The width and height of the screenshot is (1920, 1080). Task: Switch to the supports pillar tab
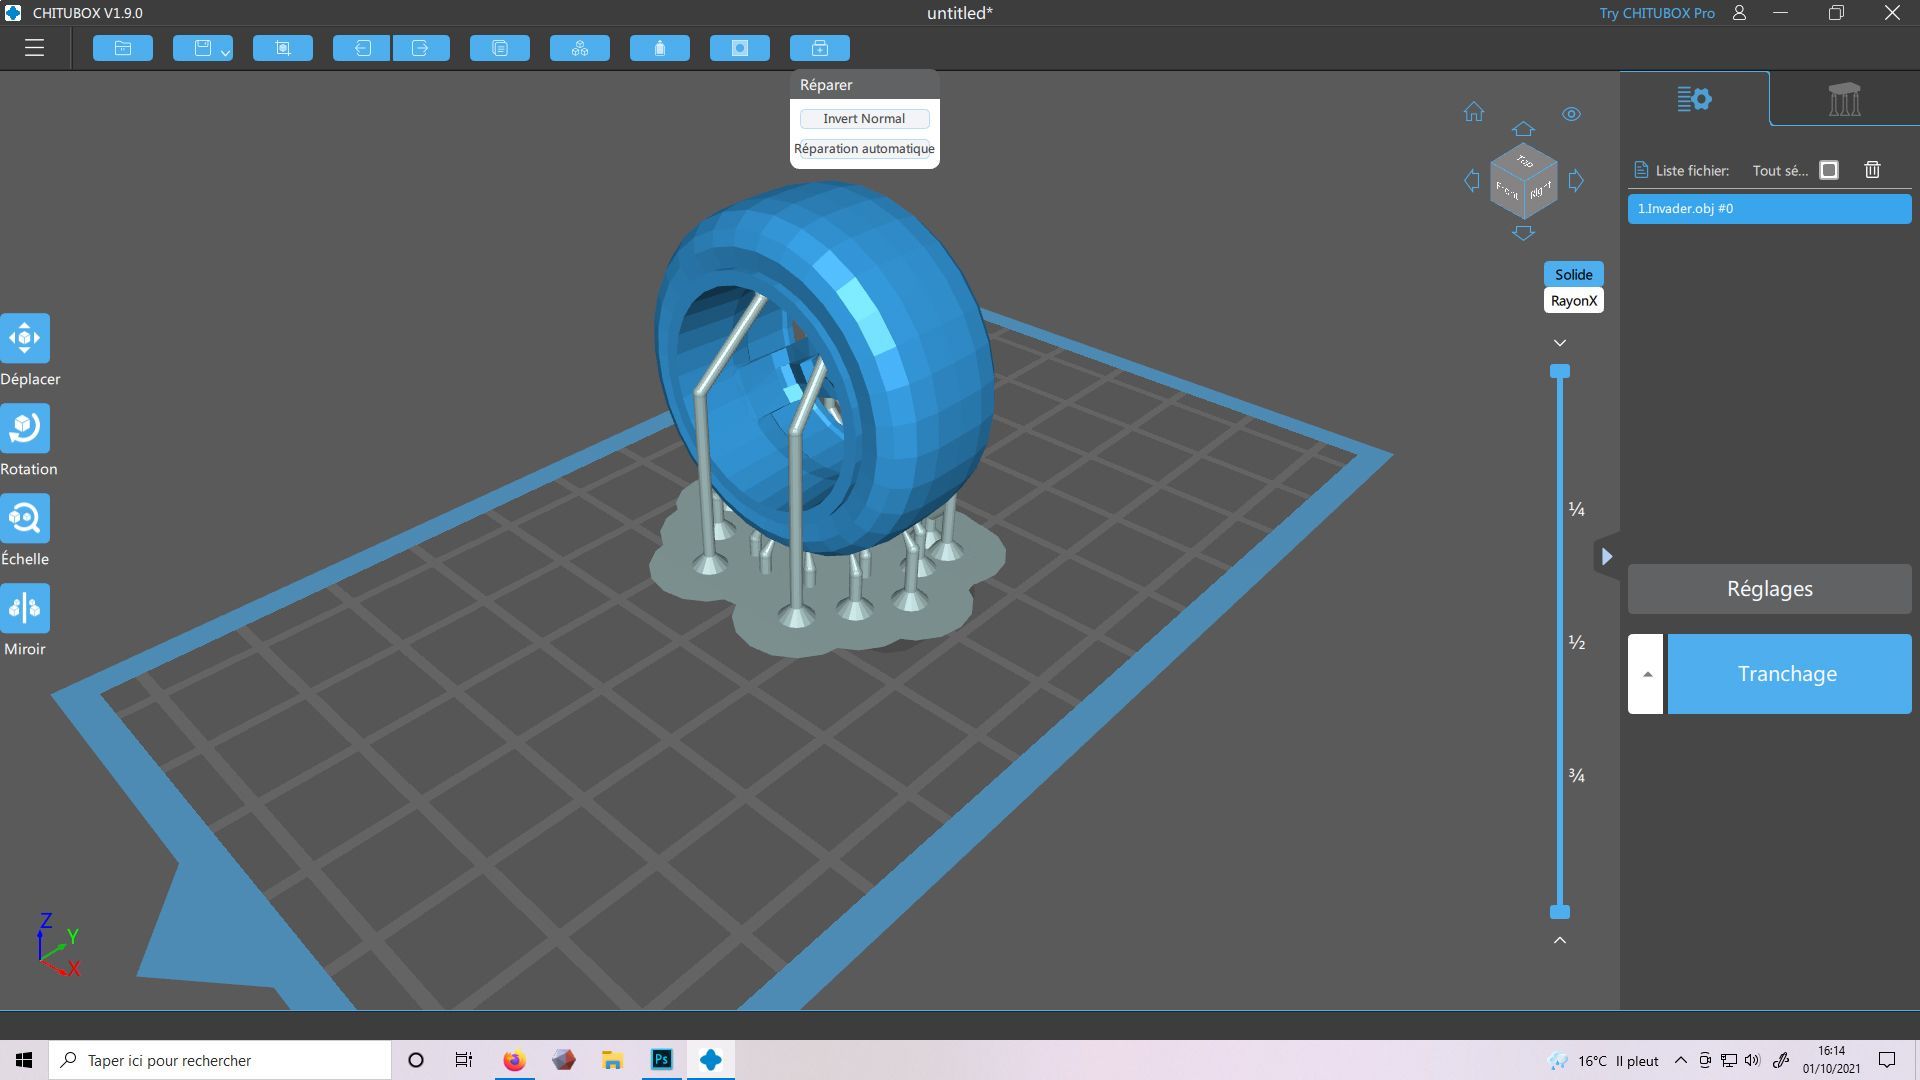click(x=1844, y=99)
